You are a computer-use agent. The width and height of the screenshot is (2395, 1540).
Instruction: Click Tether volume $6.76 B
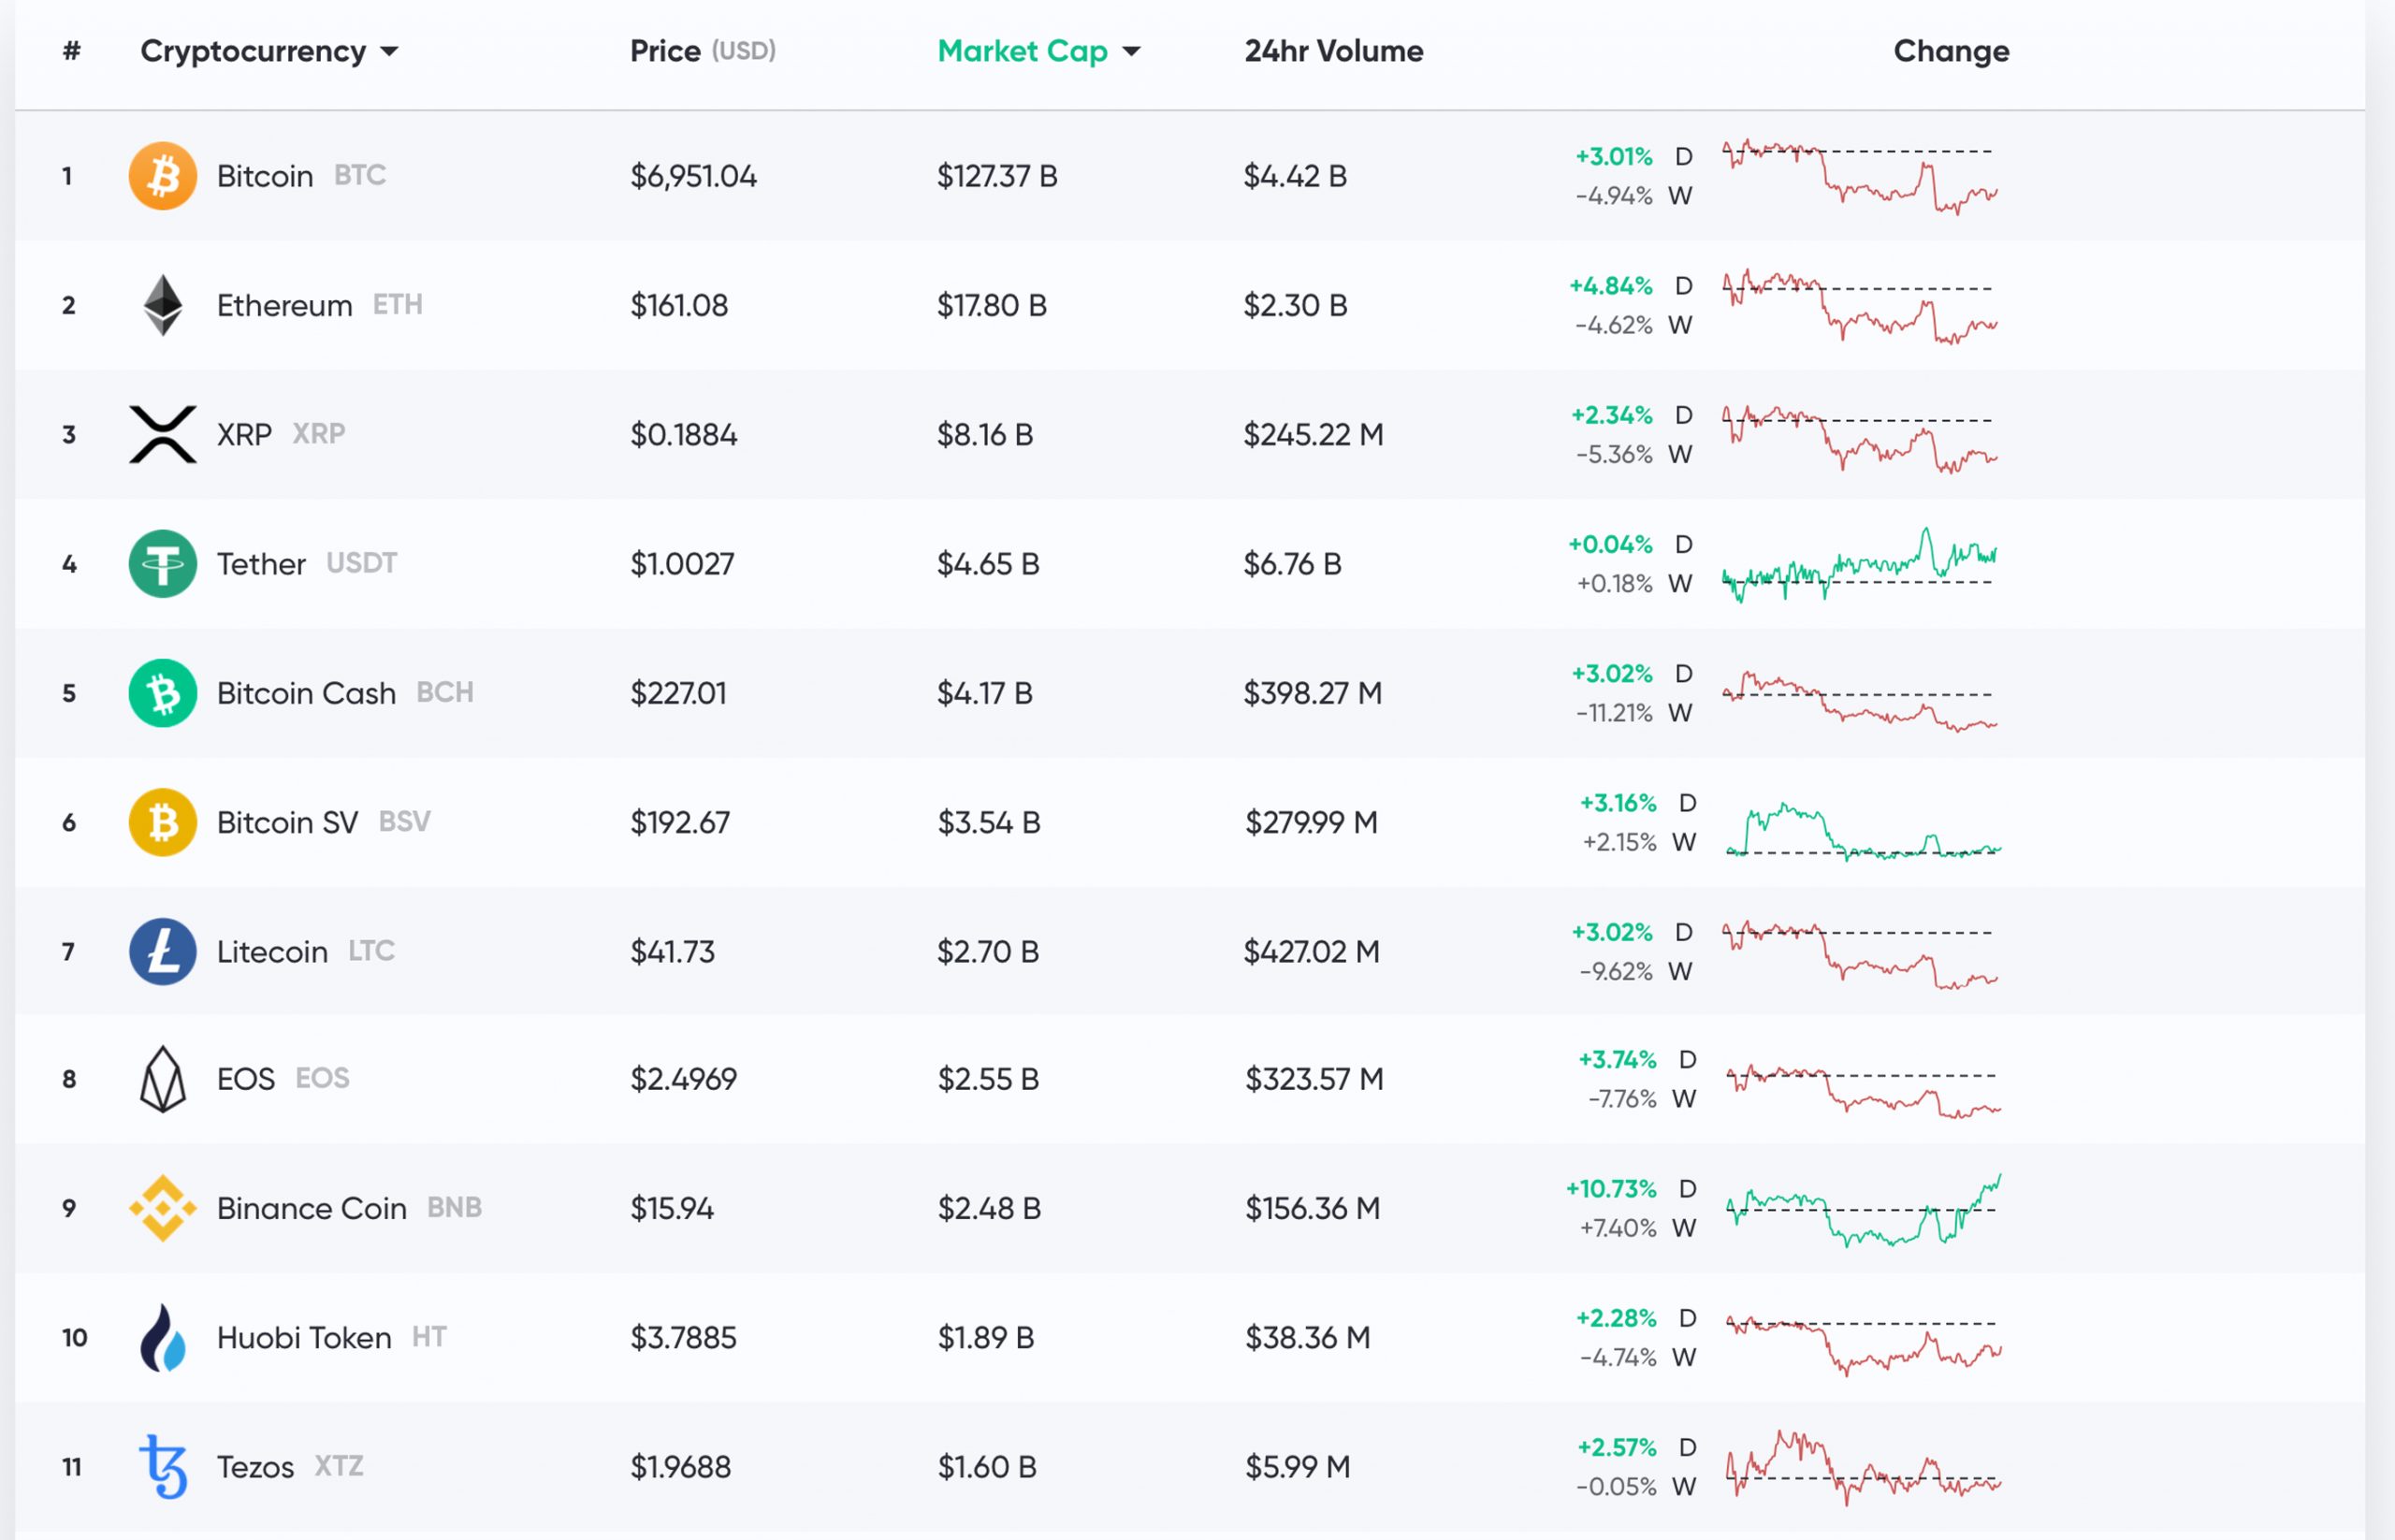tap(1293, 564)
